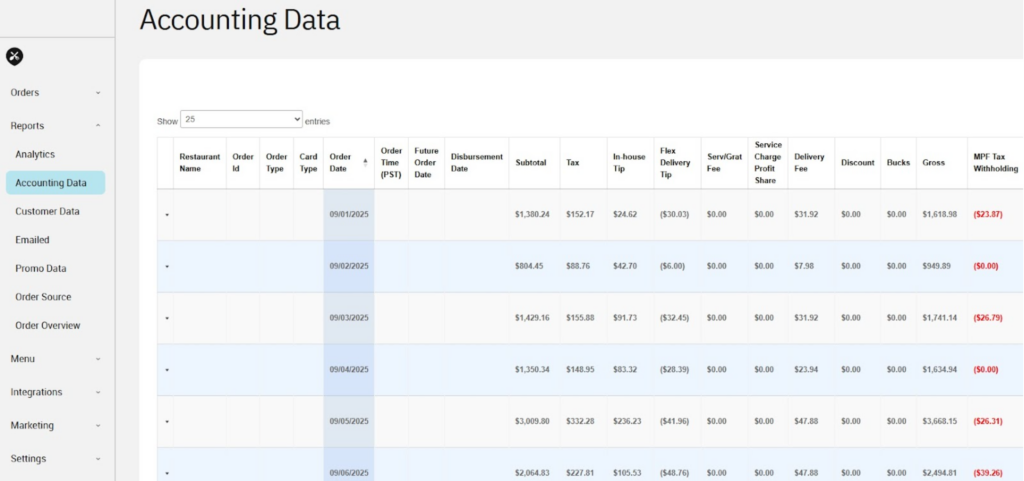Expand the Integrations sidebar chevron
The image size is (1024, 481).
97,392
